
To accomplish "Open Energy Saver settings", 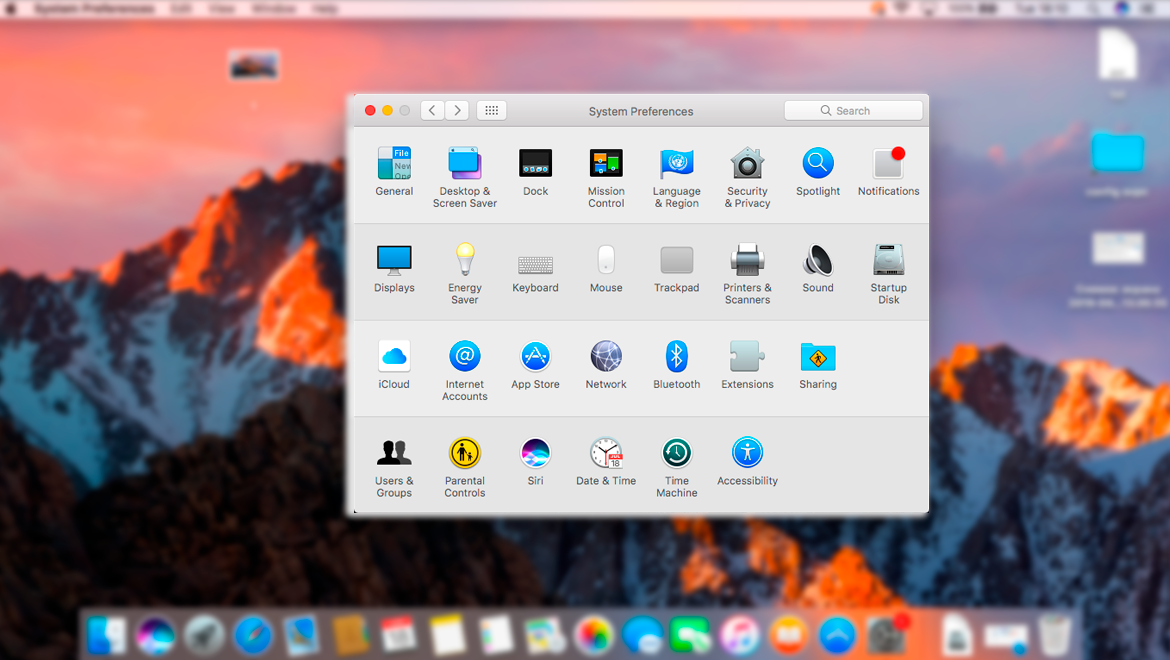I will [464, 274].
